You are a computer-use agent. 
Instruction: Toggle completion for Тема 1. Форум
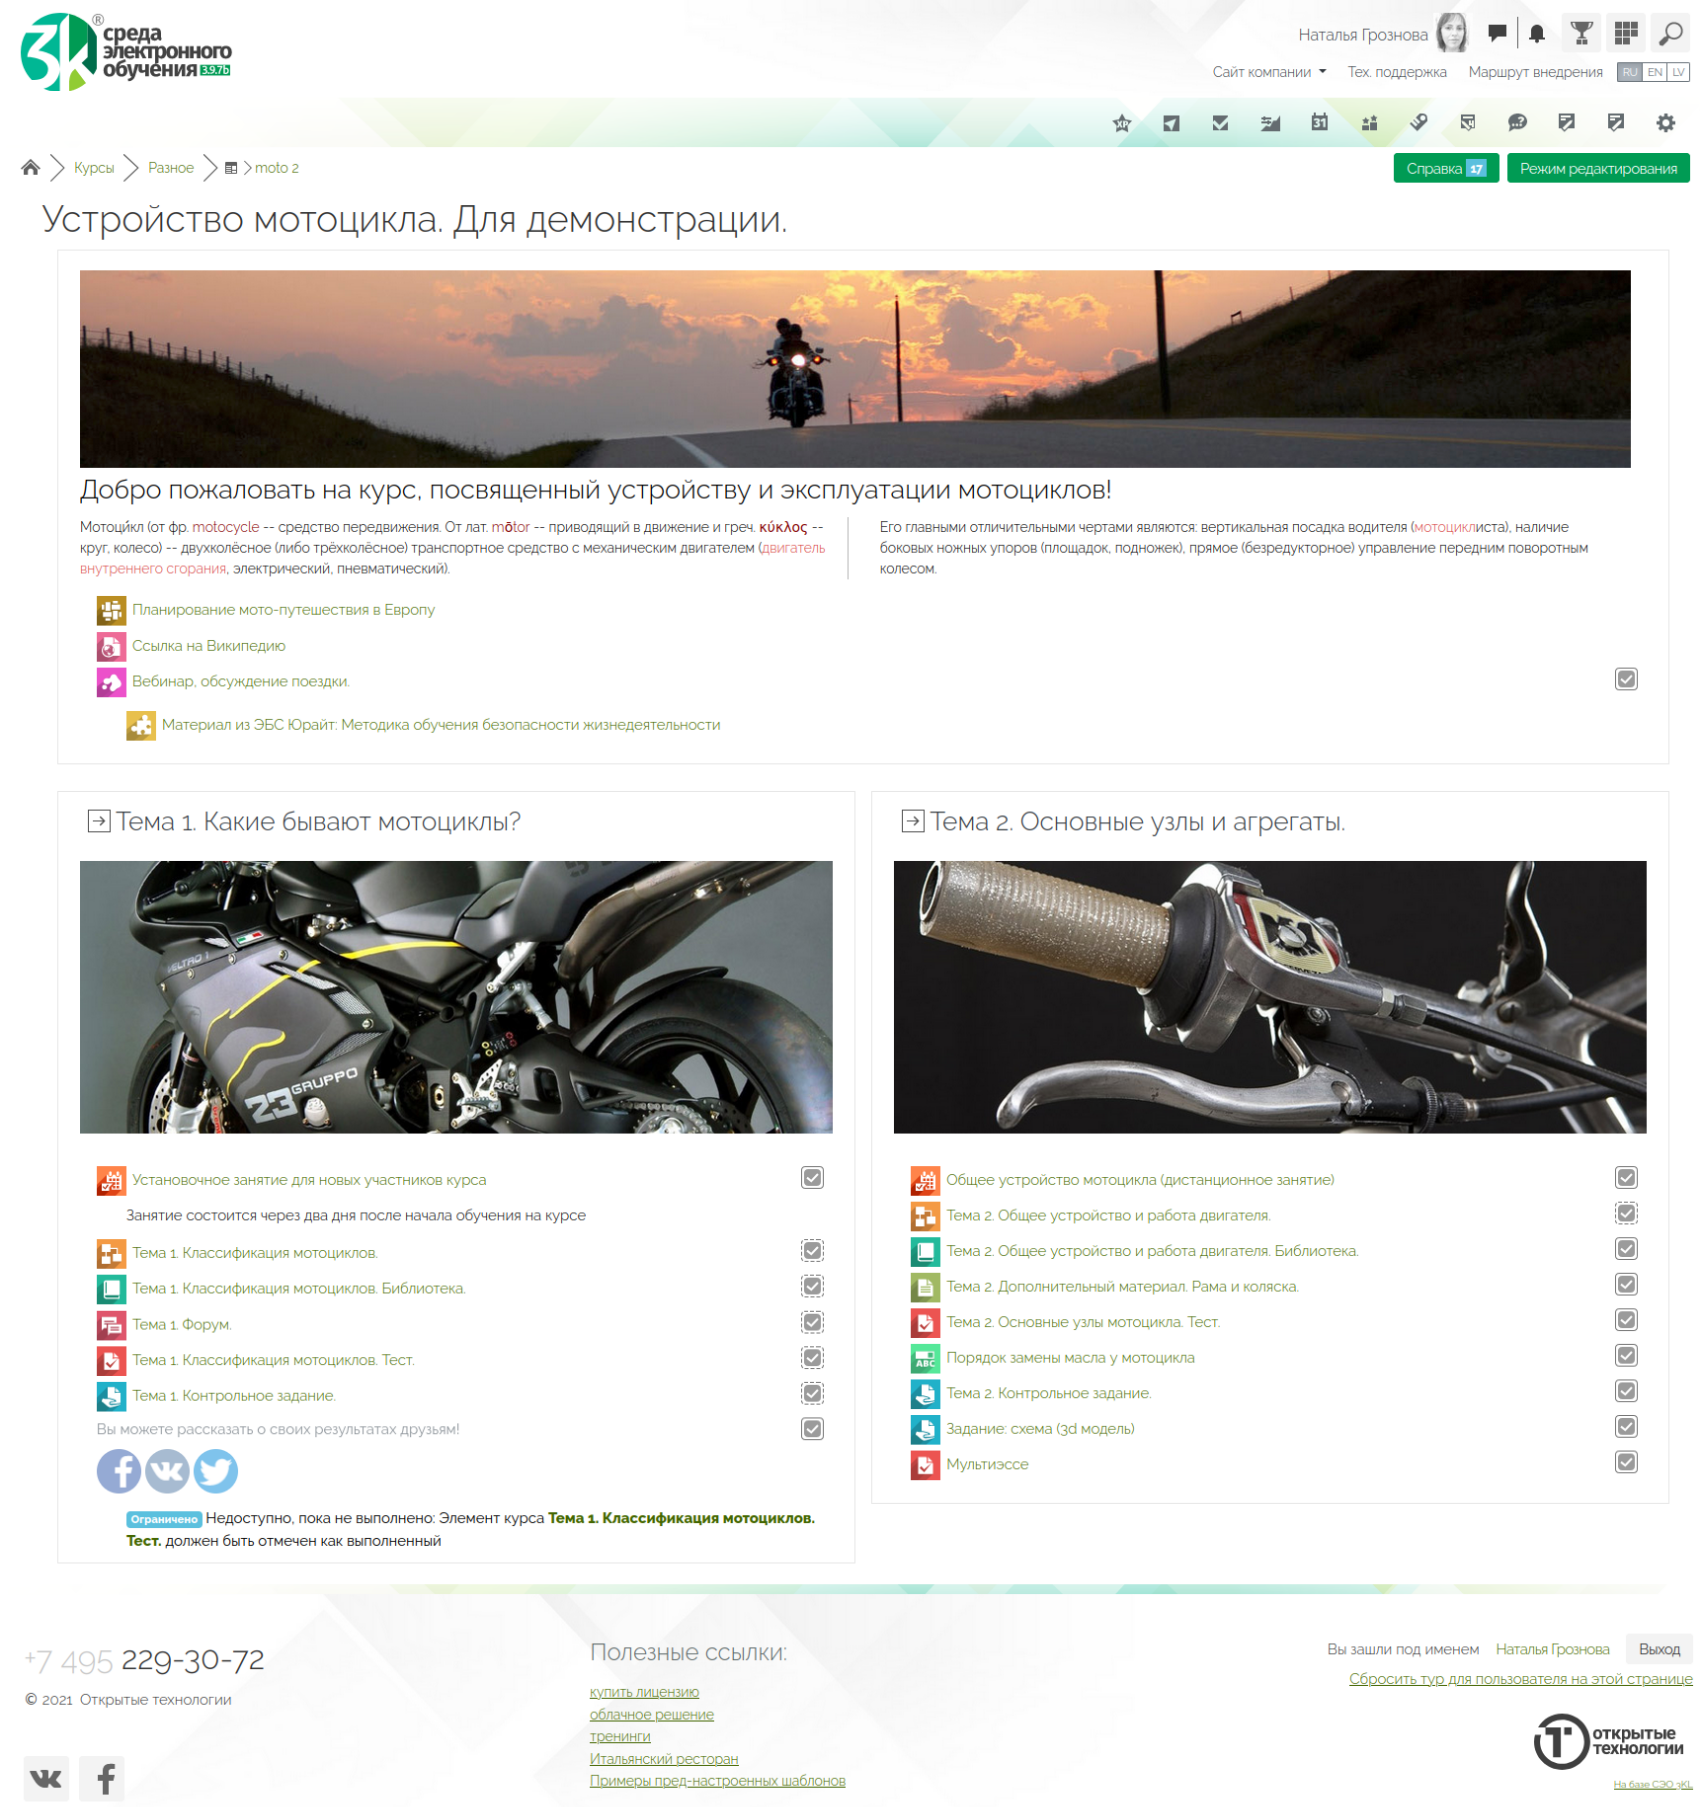[x=812, y=1323]
